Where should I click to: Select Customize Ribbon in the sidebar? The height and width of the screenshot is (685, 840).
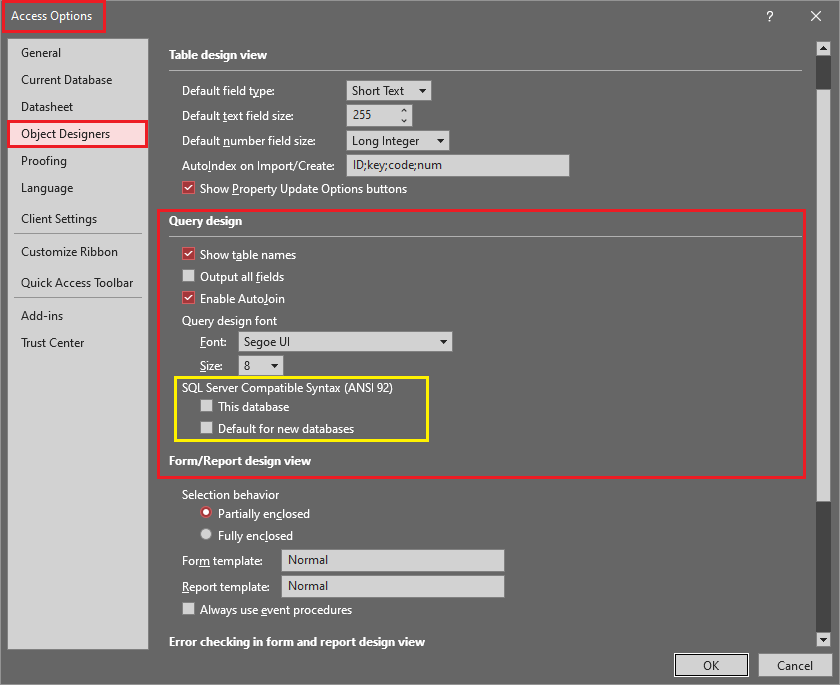click(70, 252)
